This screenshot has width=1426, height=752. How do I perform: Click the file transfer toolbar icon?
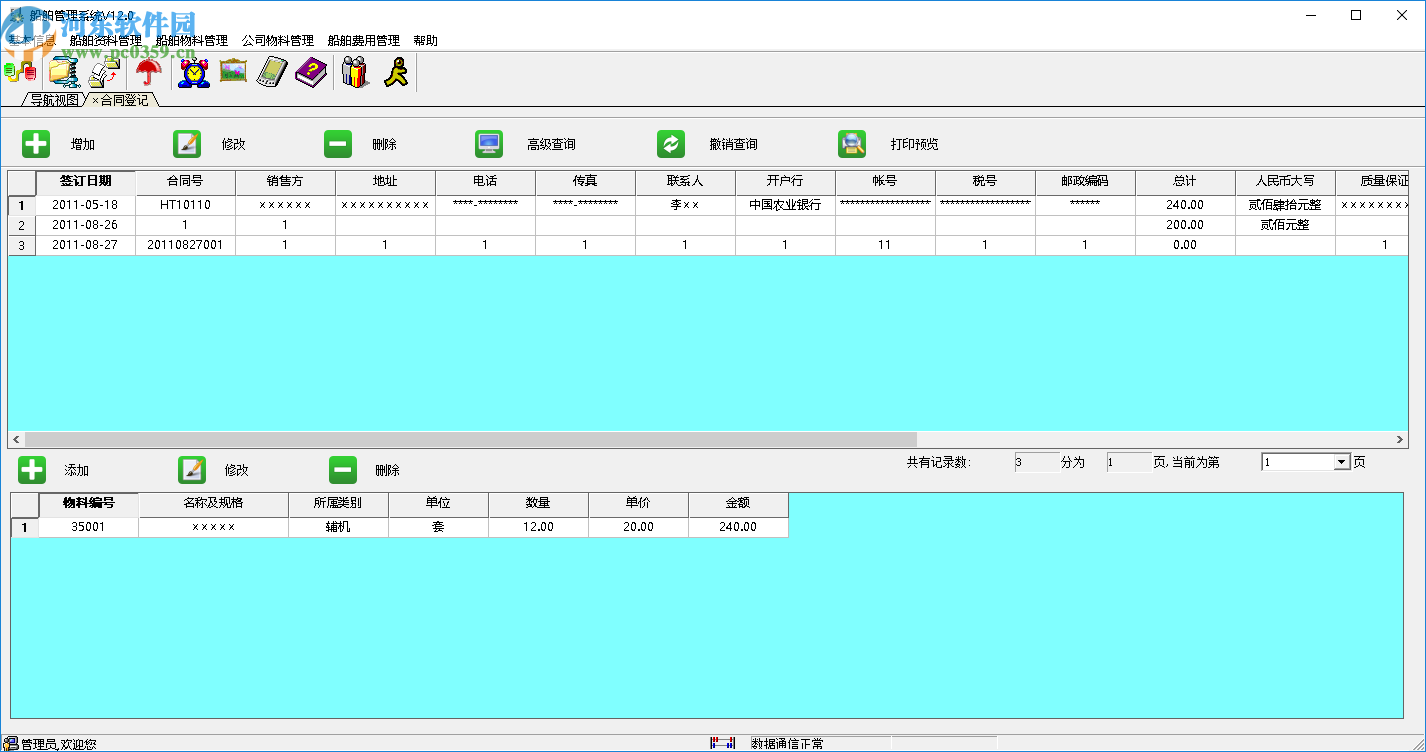tap(105, 72)
